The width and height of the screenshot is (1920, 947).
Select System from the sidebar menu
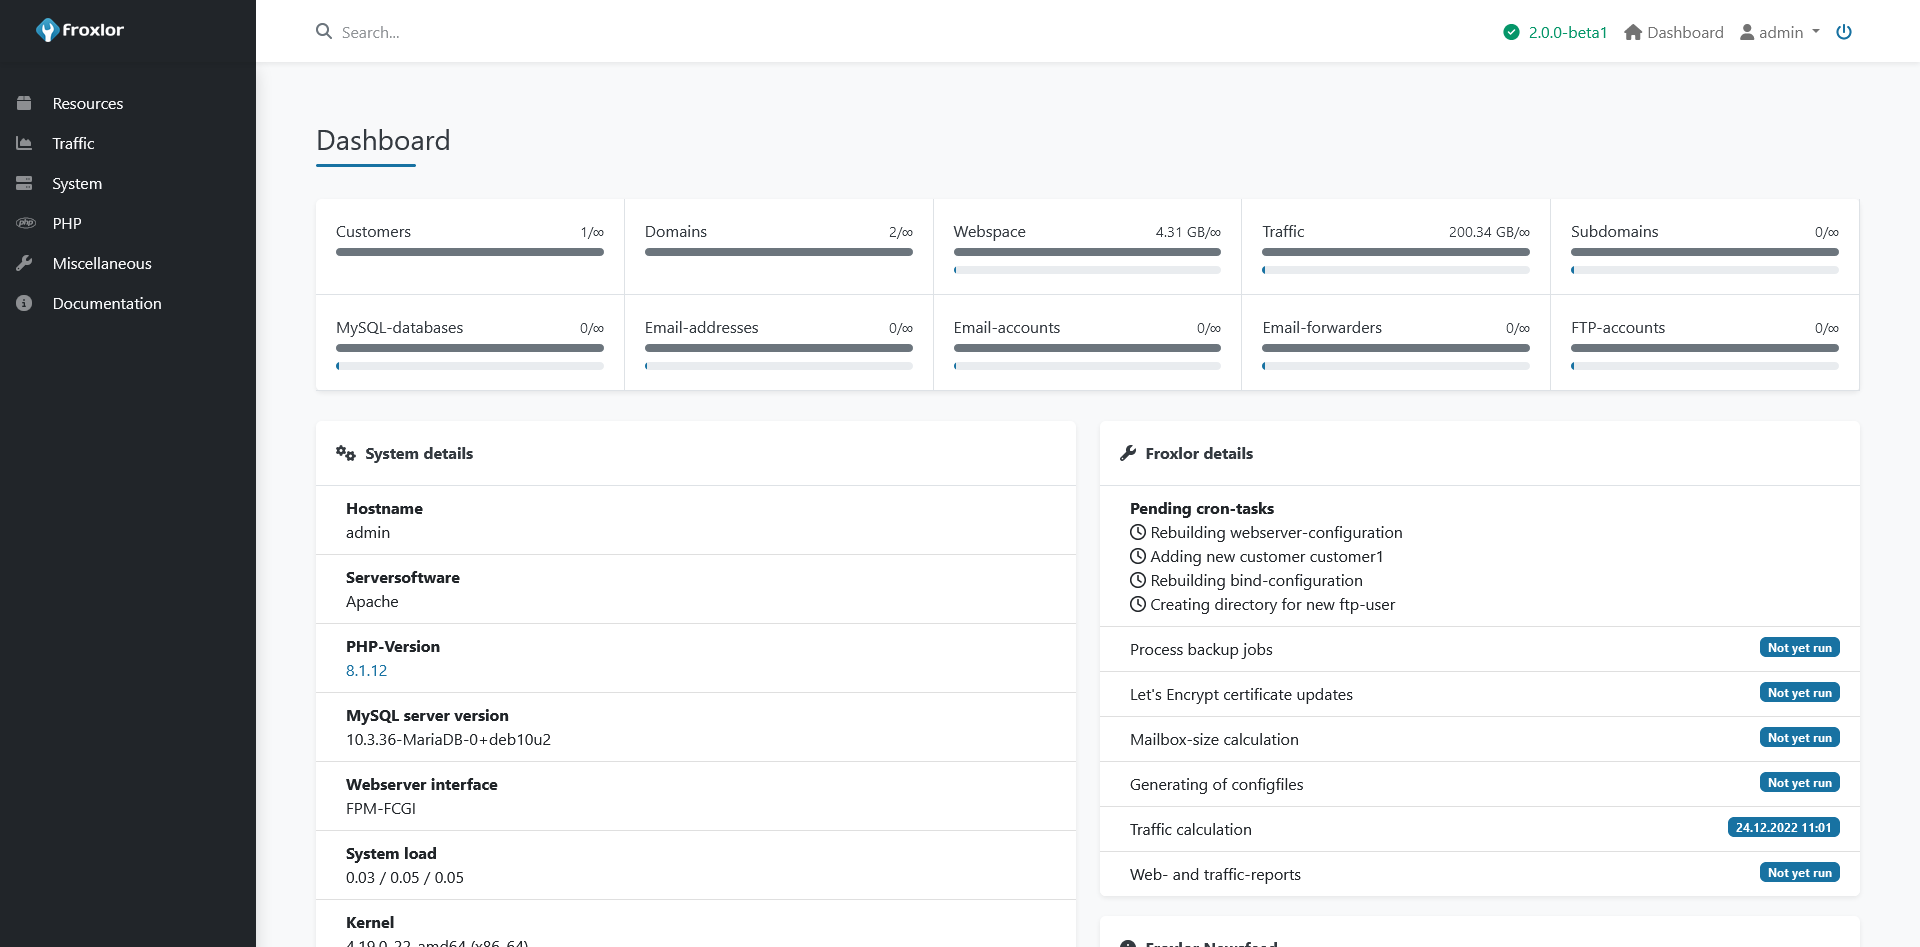[77, 183]
